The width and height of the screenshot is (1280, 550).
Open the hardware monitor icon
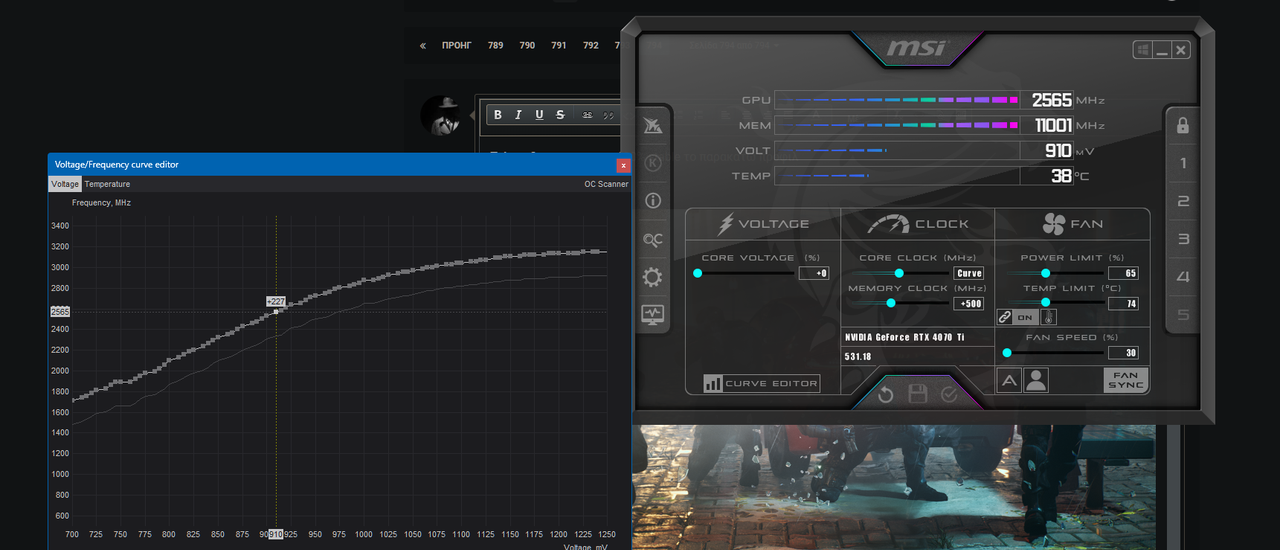[653, 314]
